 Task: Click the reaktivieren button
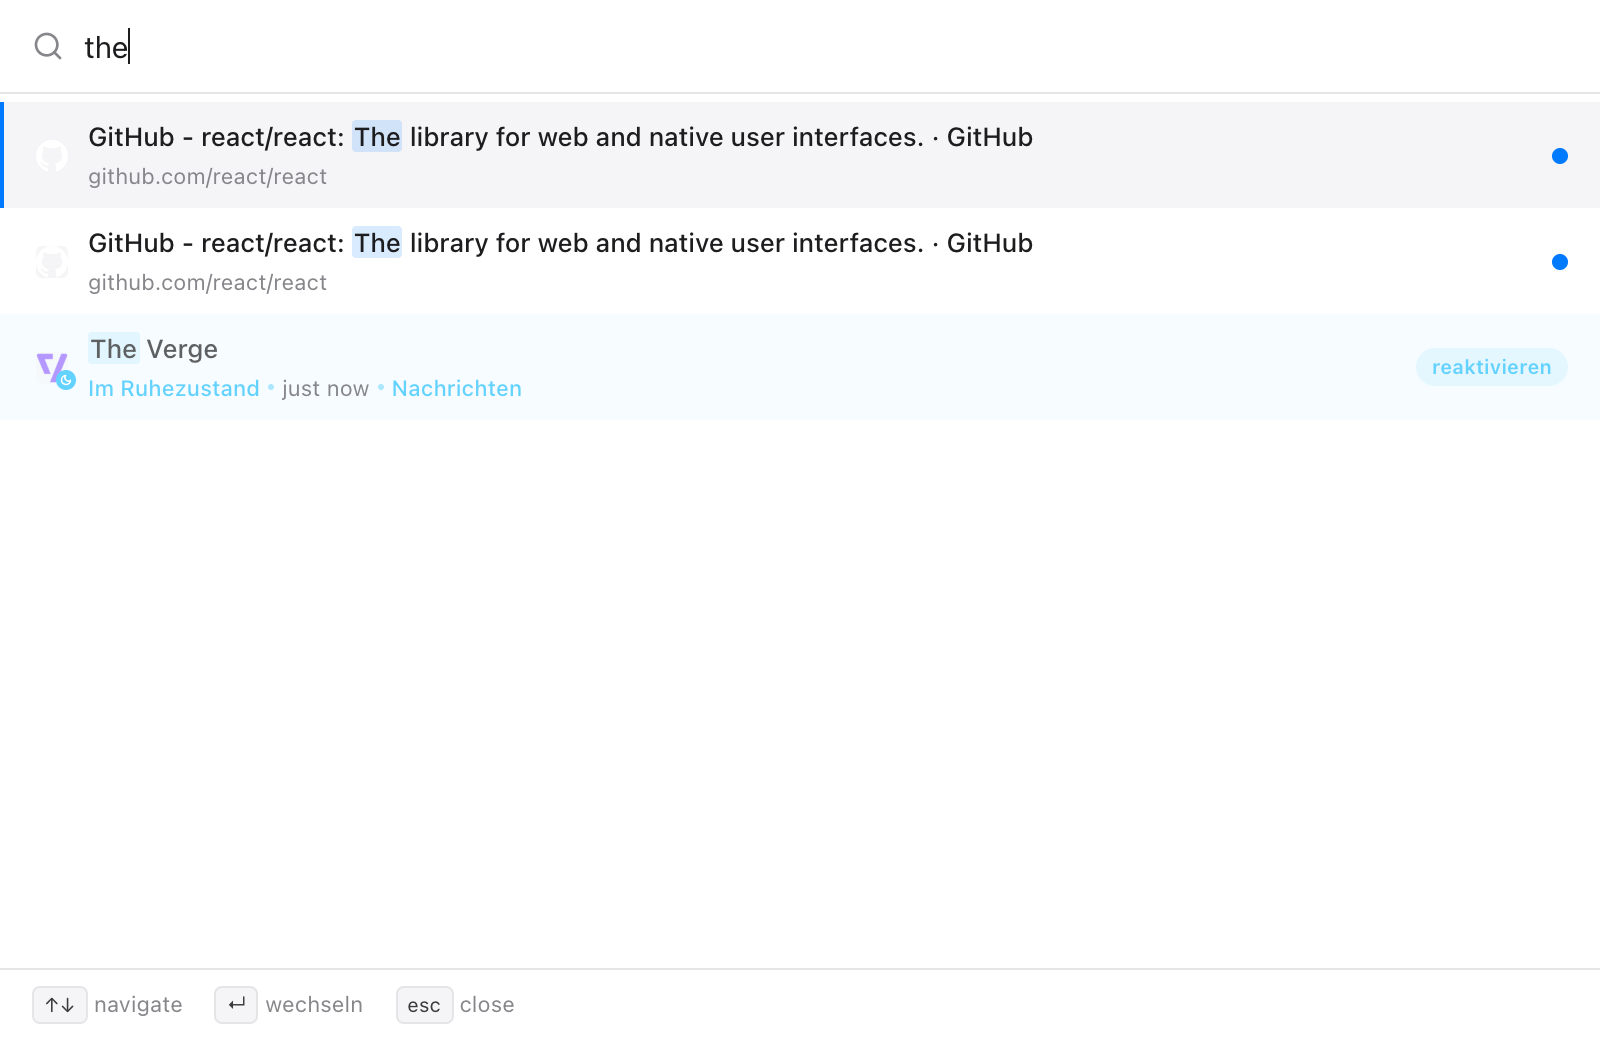[1491, 367]
